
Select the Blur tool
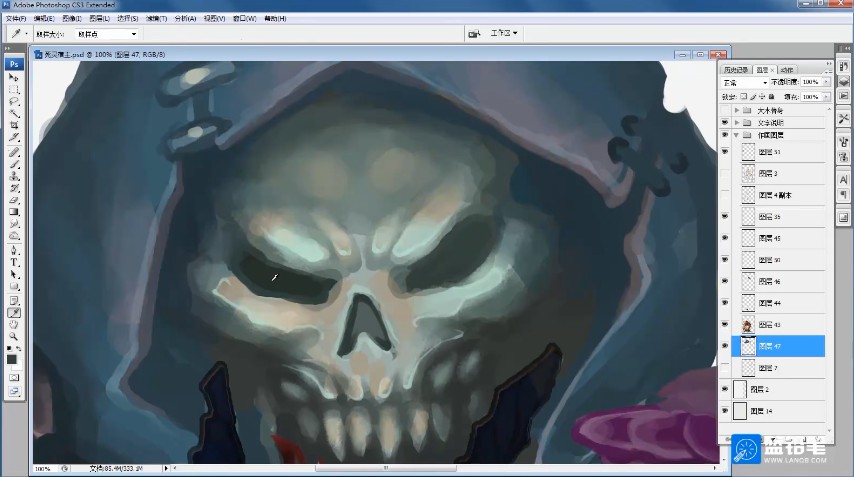coord(14,224)
